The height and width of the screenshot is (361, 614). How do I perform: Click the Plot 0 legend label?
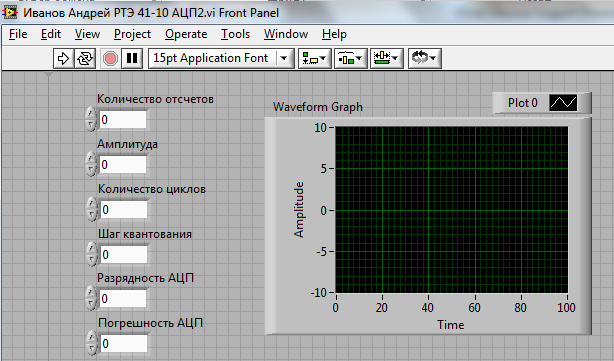[523, 103]
